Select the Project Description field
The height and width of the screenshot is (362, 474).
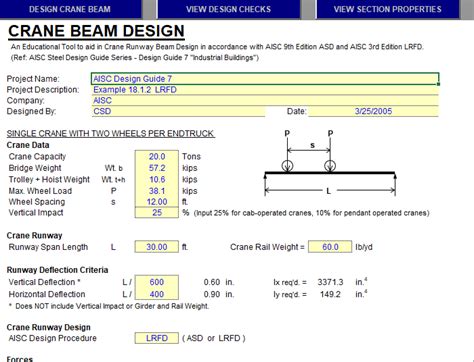(265, 90)
